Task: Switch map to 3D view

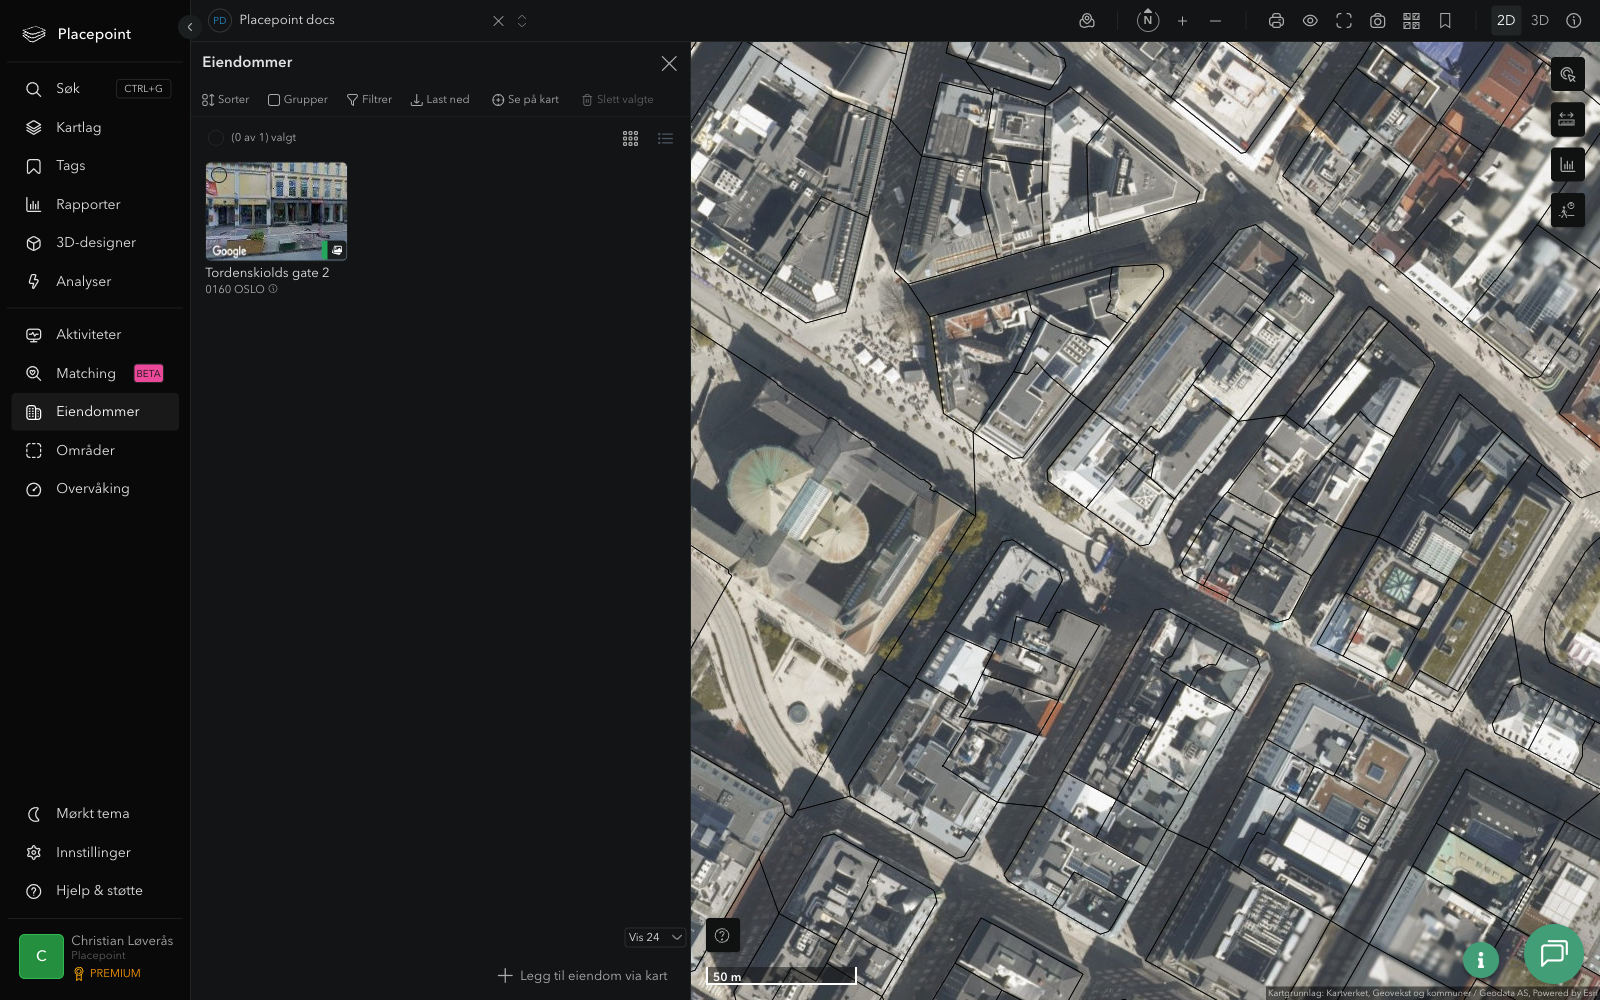Action: click(1540, 21)
